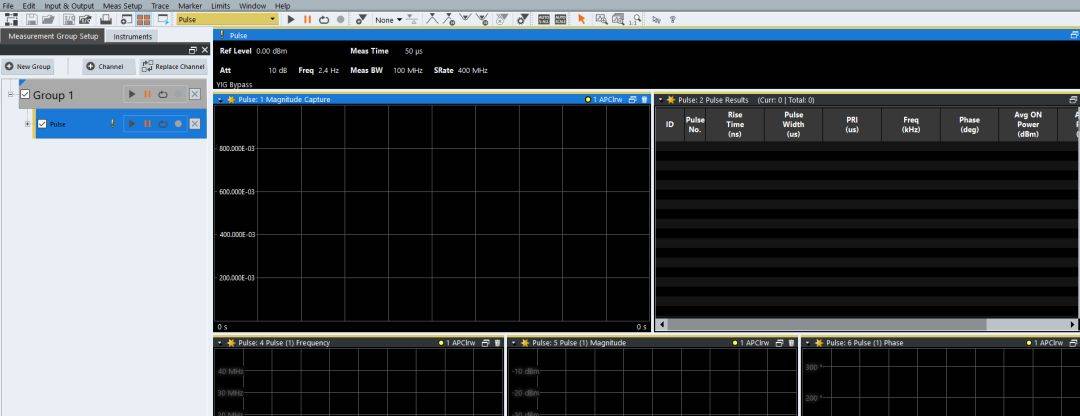This screenshot has height=416, width=1080.
Task: Click the refresh icon in the Group 1 row
Action: tap(162, 94)
